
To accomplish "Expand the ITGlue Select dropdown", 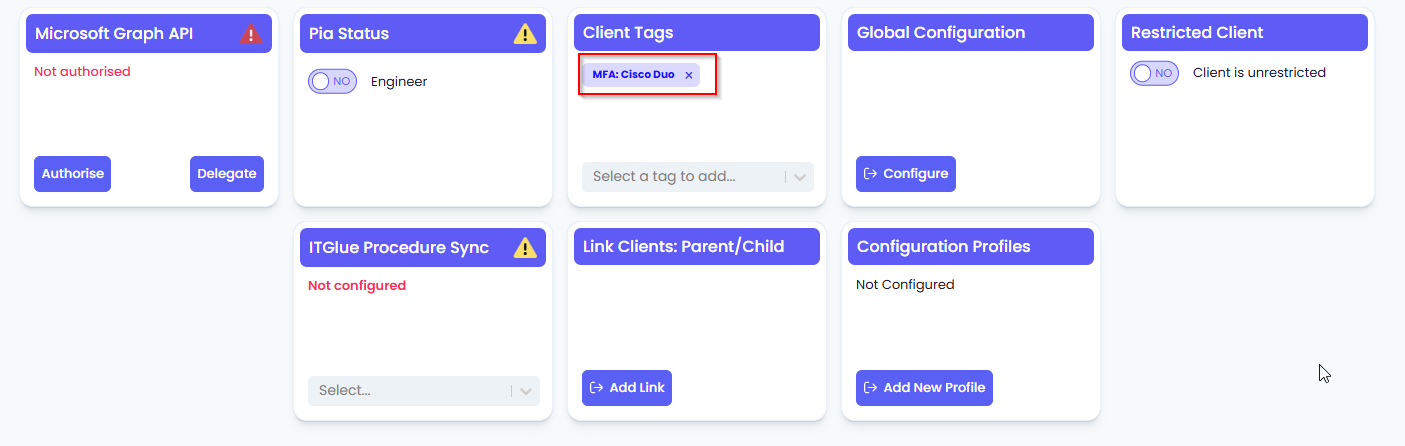I will click(x=424, y=391).
